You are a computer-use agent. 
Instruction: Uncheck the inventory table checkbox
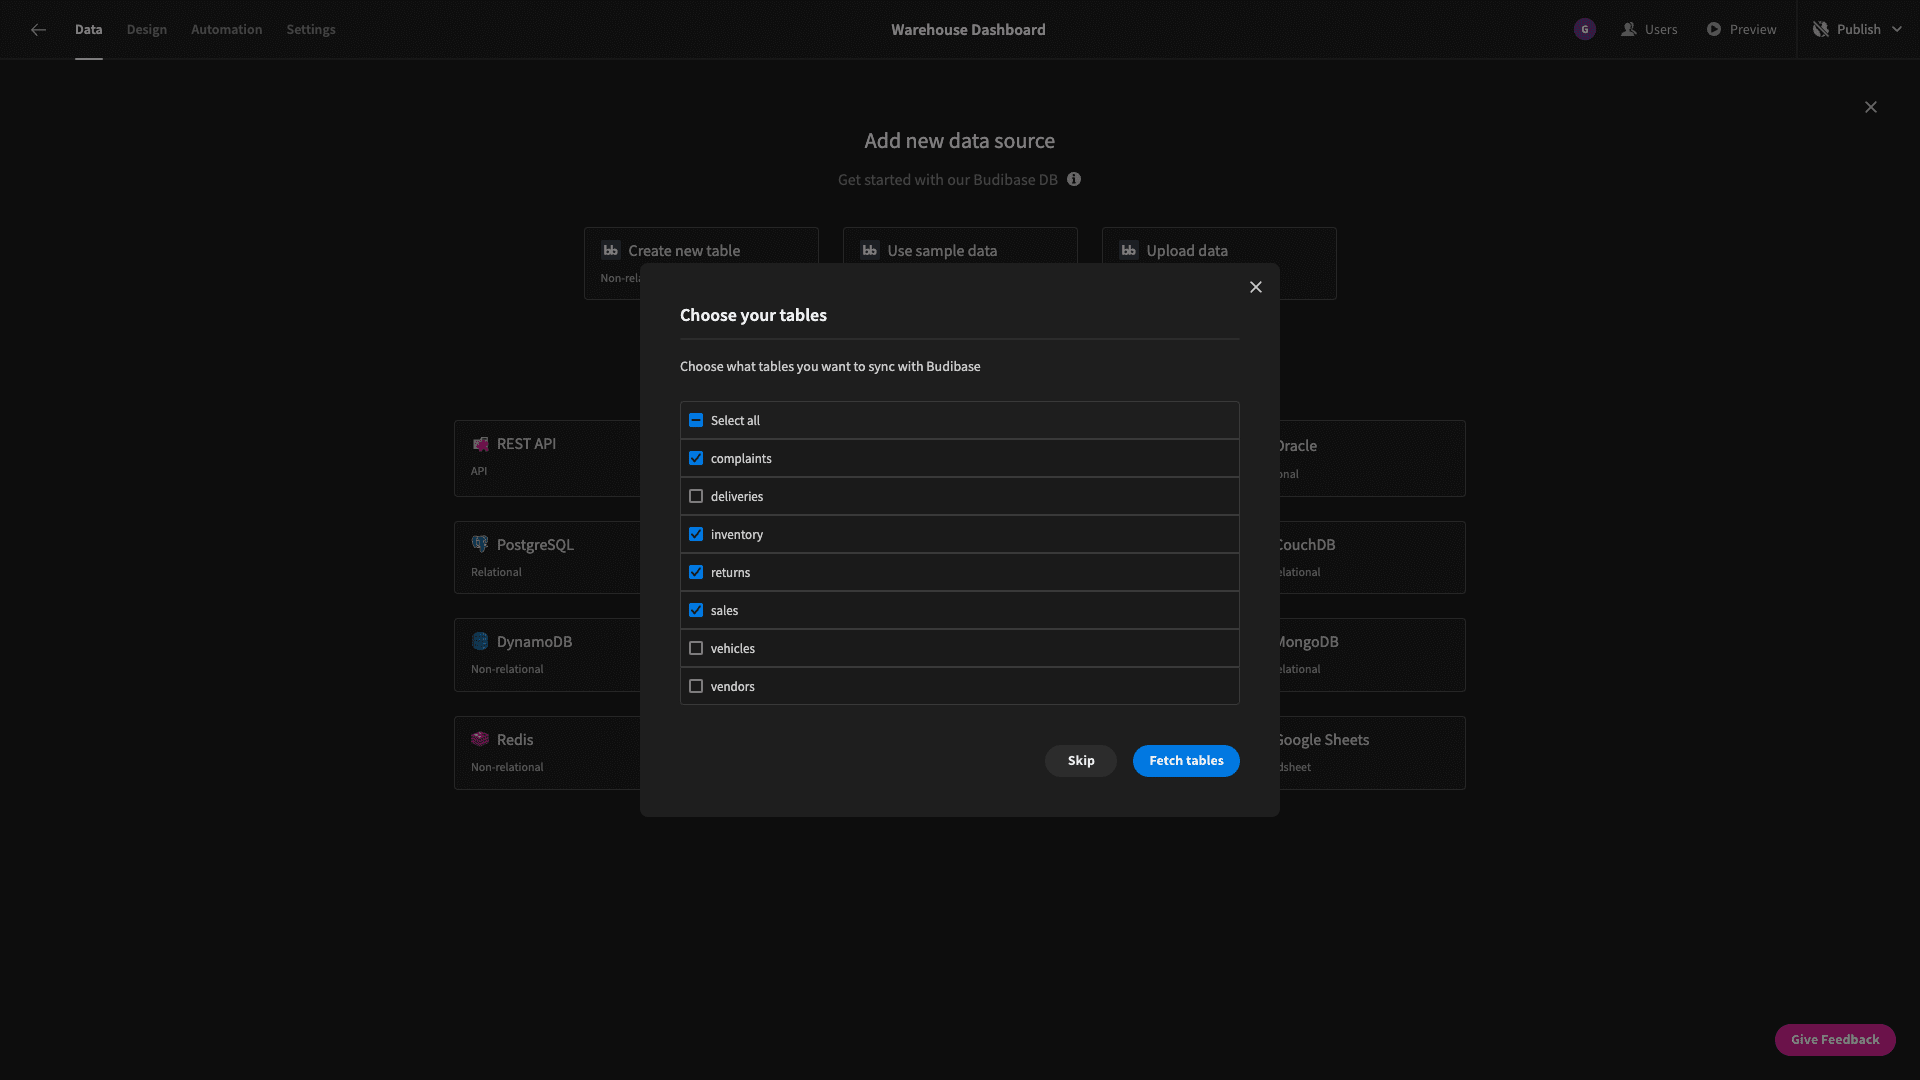[696, 534]
